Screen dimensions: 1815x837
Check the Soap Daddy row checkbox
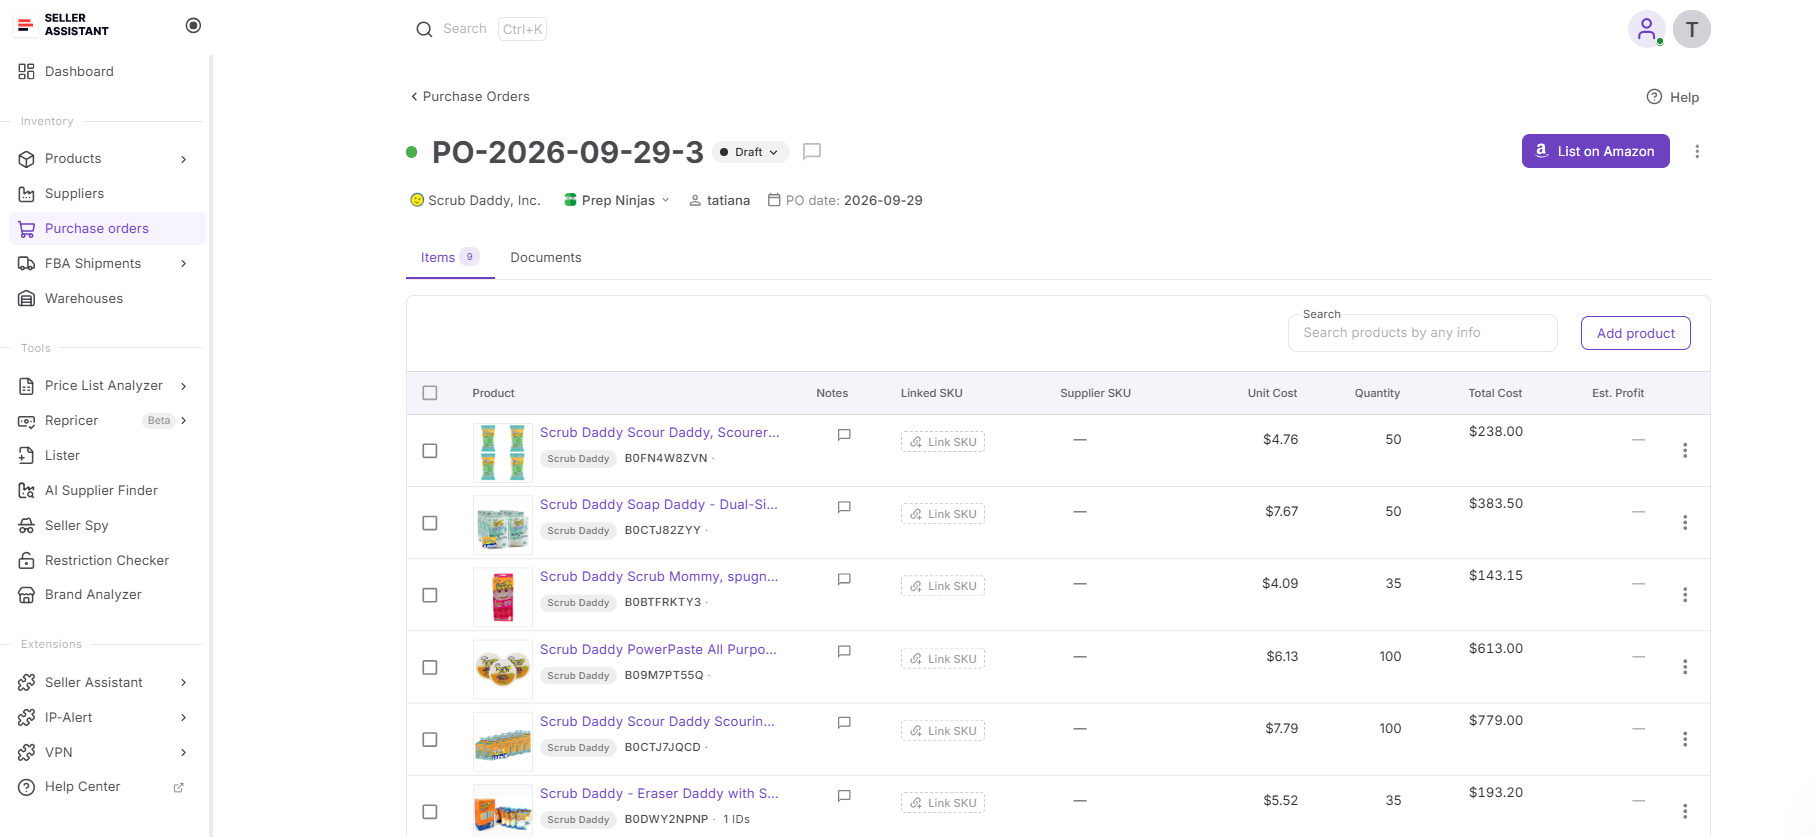[430, 523]
